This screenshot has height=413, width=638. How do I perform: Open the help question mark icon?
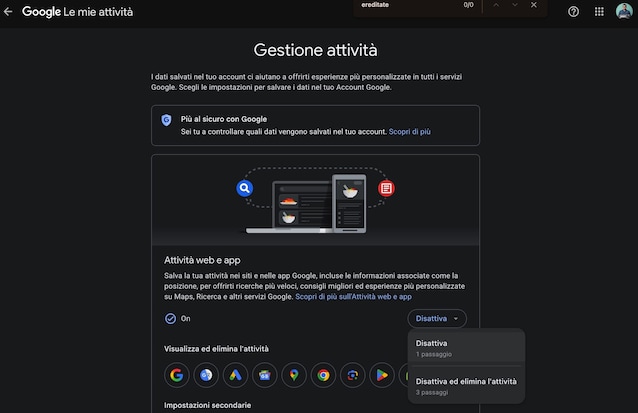(x=573, y=12)
